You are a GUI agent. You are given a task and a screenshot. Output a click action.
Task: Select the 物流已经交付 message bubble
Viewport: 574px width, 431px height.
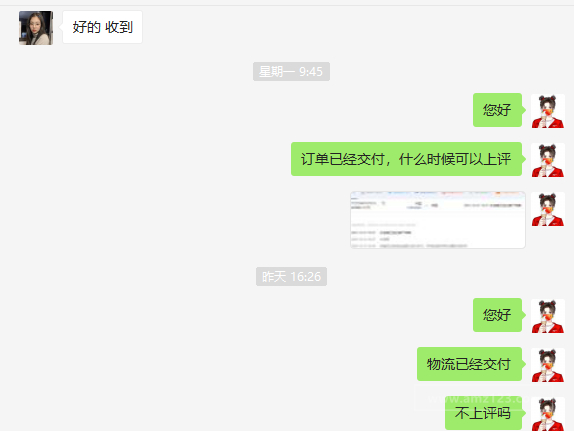(x=469, y=364)
